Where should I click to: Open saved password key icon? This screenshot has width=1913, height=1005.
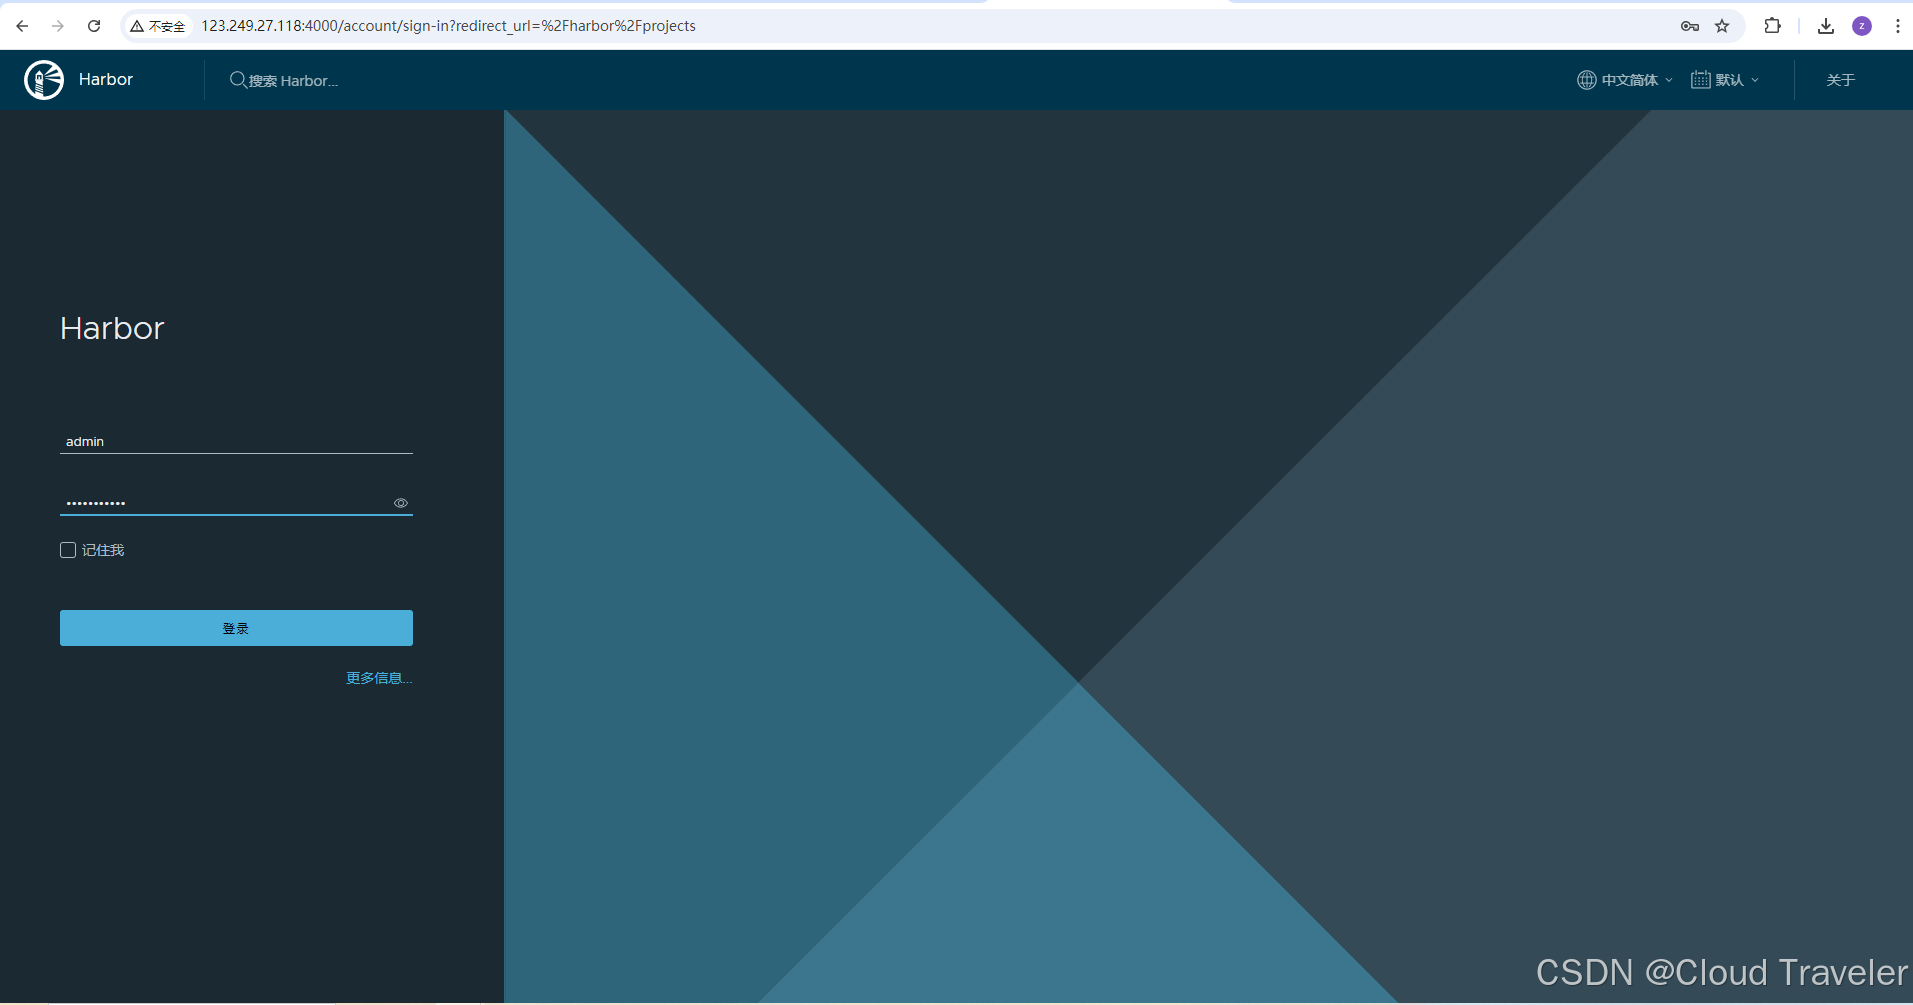click(1690, 26)
